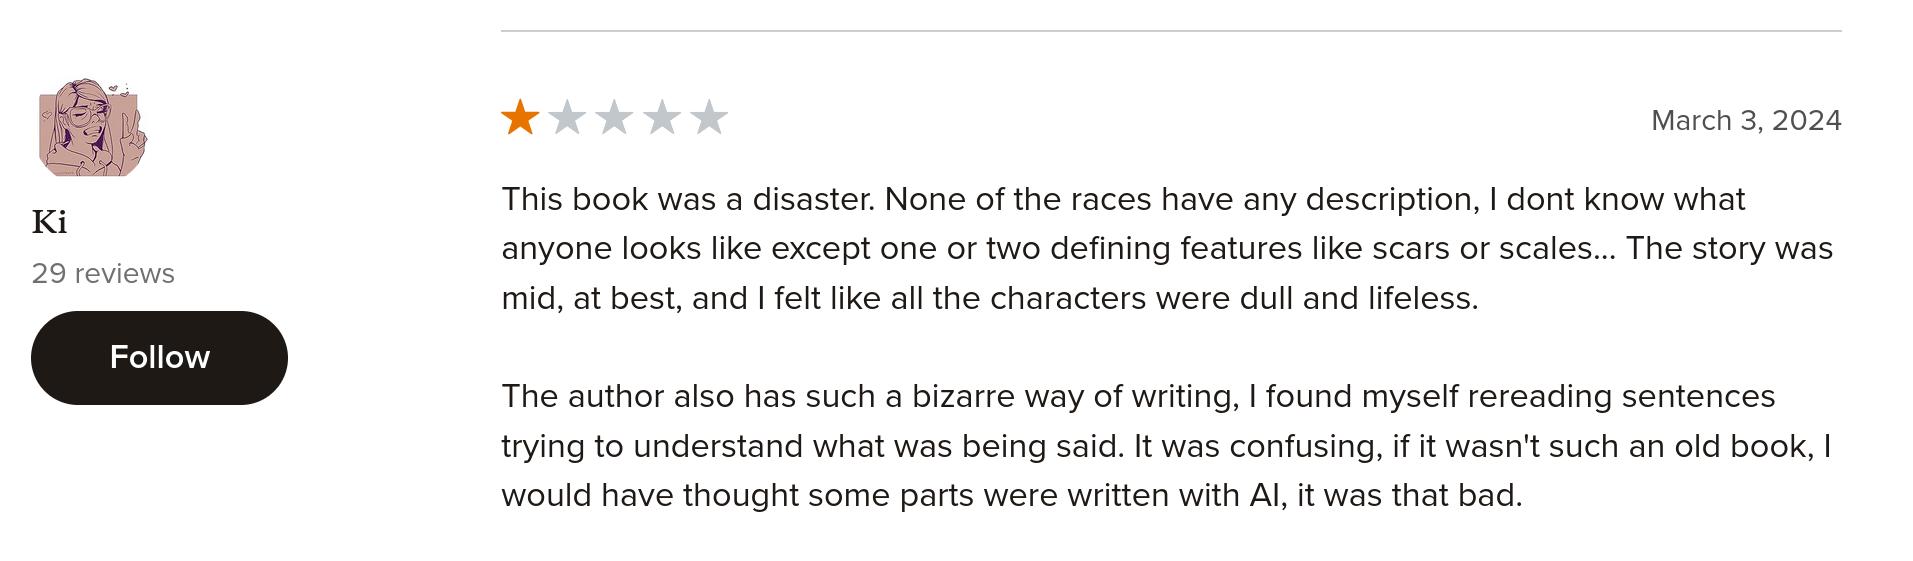Viewport: 1913px width, 561px height.
Task: Click the third gray rating star
Action: pos(614,118)
